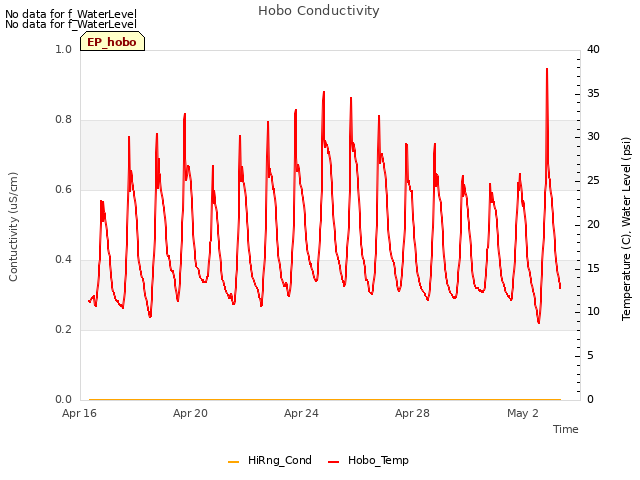Select the HiRng_Cond legend entry

tap(270, 460)
